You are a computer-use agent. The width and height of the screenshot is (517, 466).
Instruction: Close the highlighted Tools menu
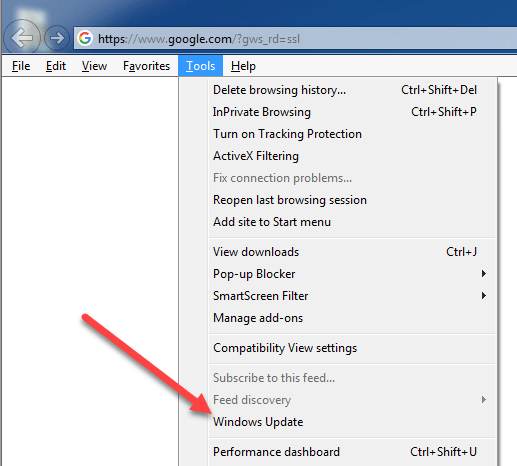200,66
